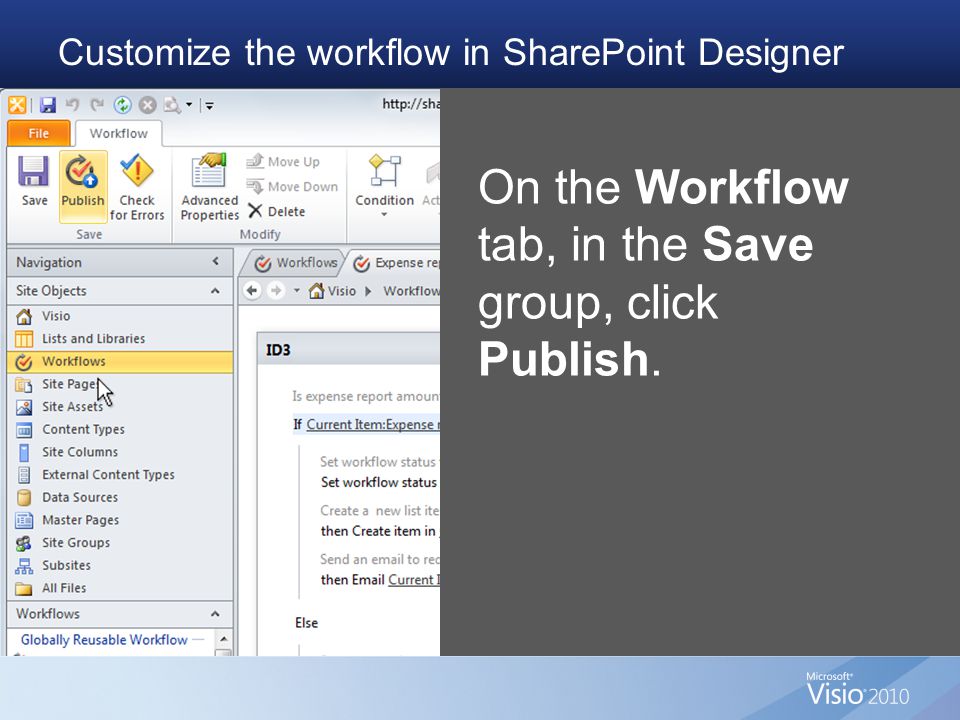Click the SharePoint Designer application icon

click(17, 105)
